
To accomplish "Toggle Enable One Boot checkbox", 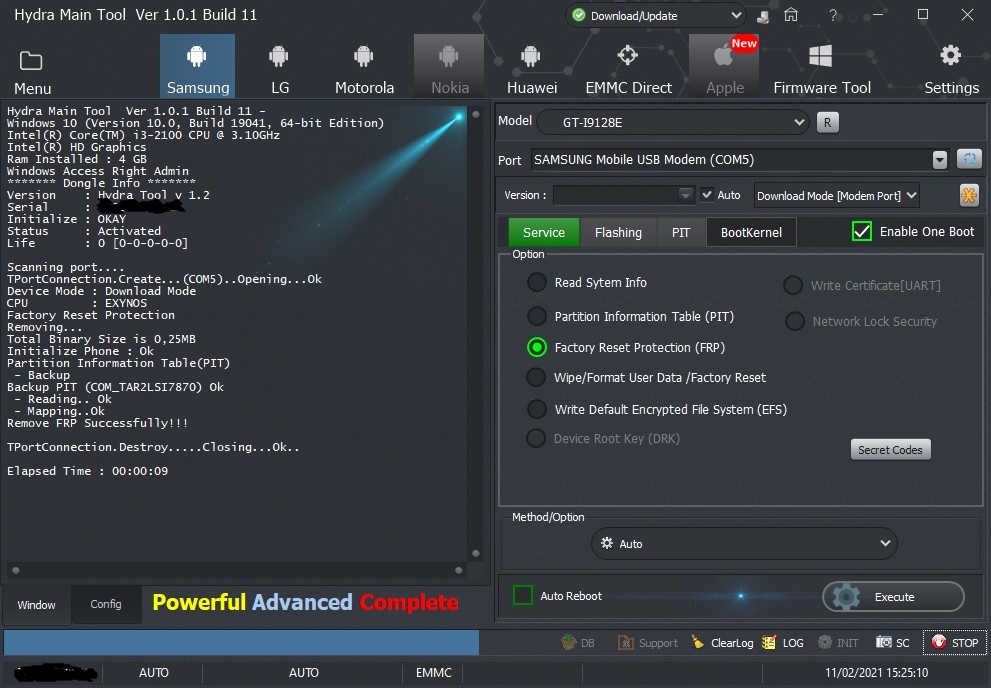I will point(861,231).
